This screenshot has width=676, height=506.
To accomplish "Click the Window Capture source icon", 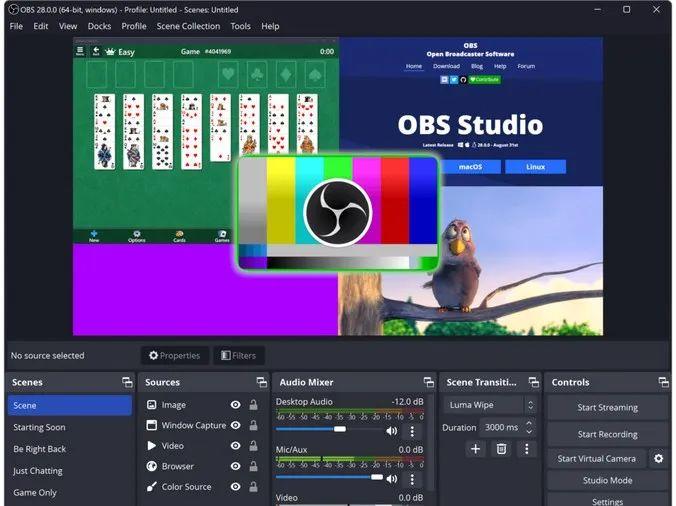I will point(151,425).
